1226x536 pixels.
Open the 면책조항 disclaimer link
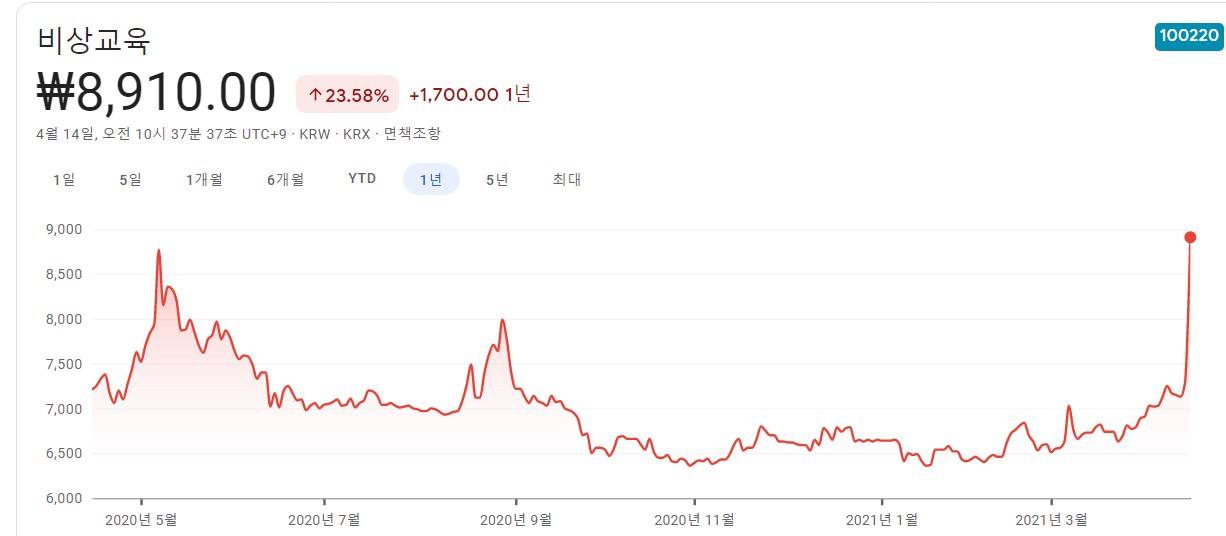pyautogui.click(x=412, y=133)
